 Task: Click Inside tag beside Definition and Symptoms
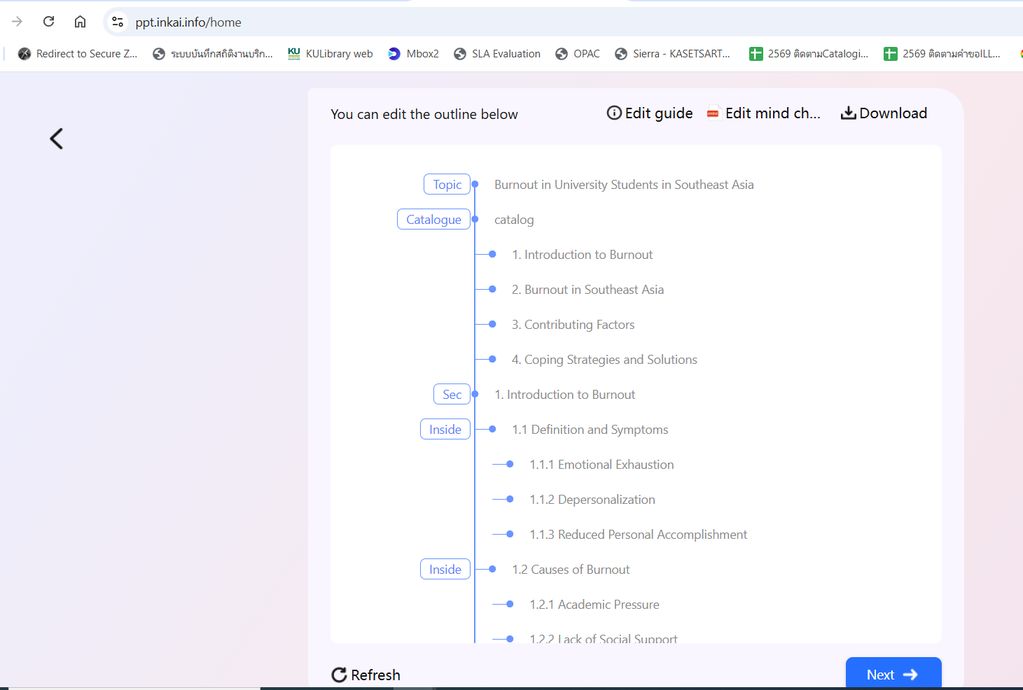pos(445,430)
